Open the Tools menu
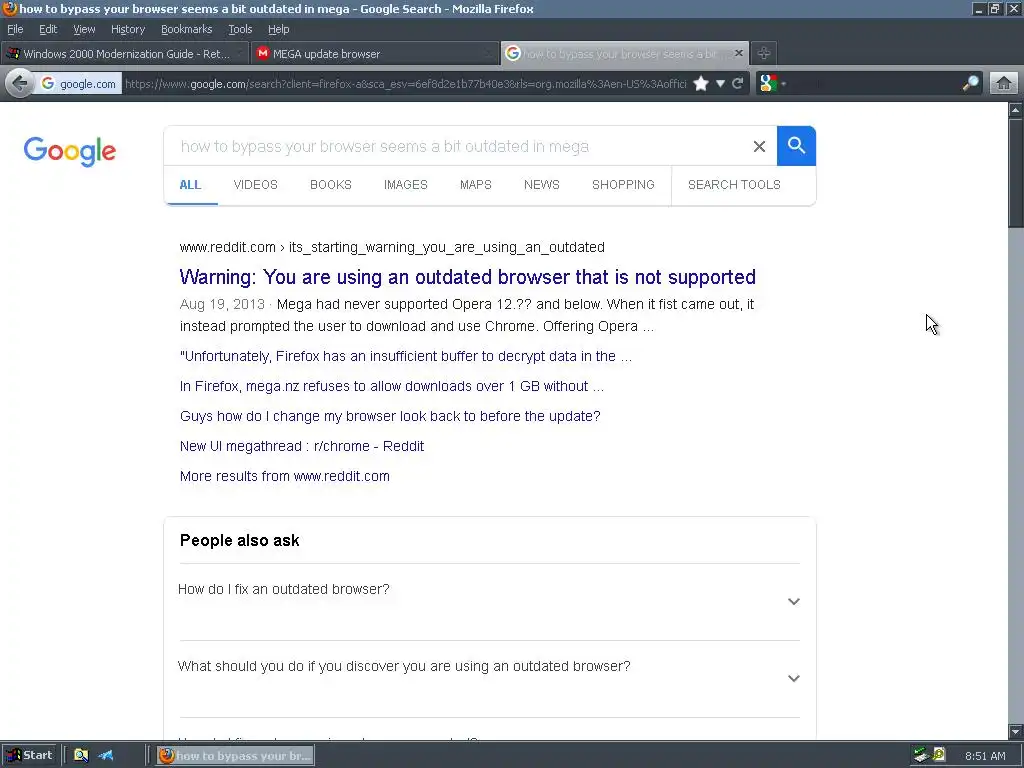This screenshot has width=1024, height=768. (240, 29)
